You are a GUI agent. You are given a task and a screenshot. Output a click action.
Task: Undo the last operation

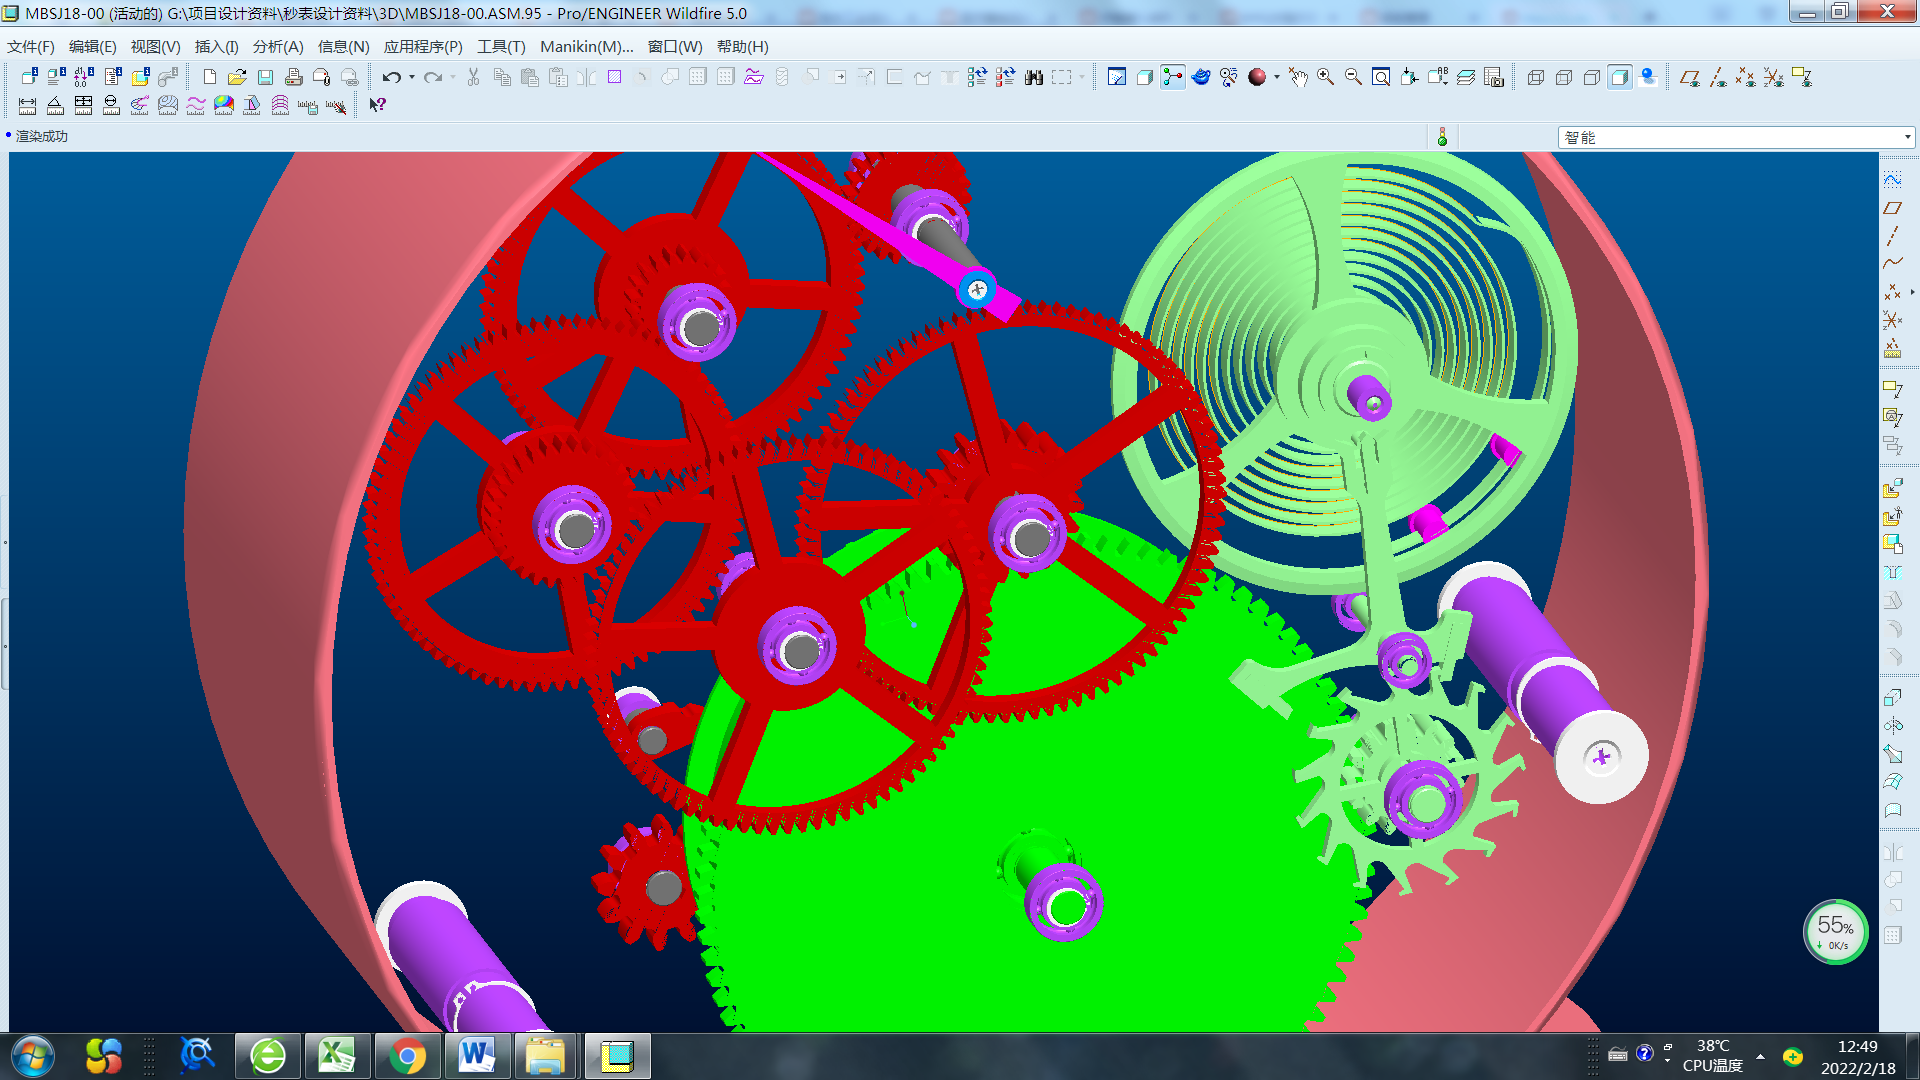click(391, 77)
